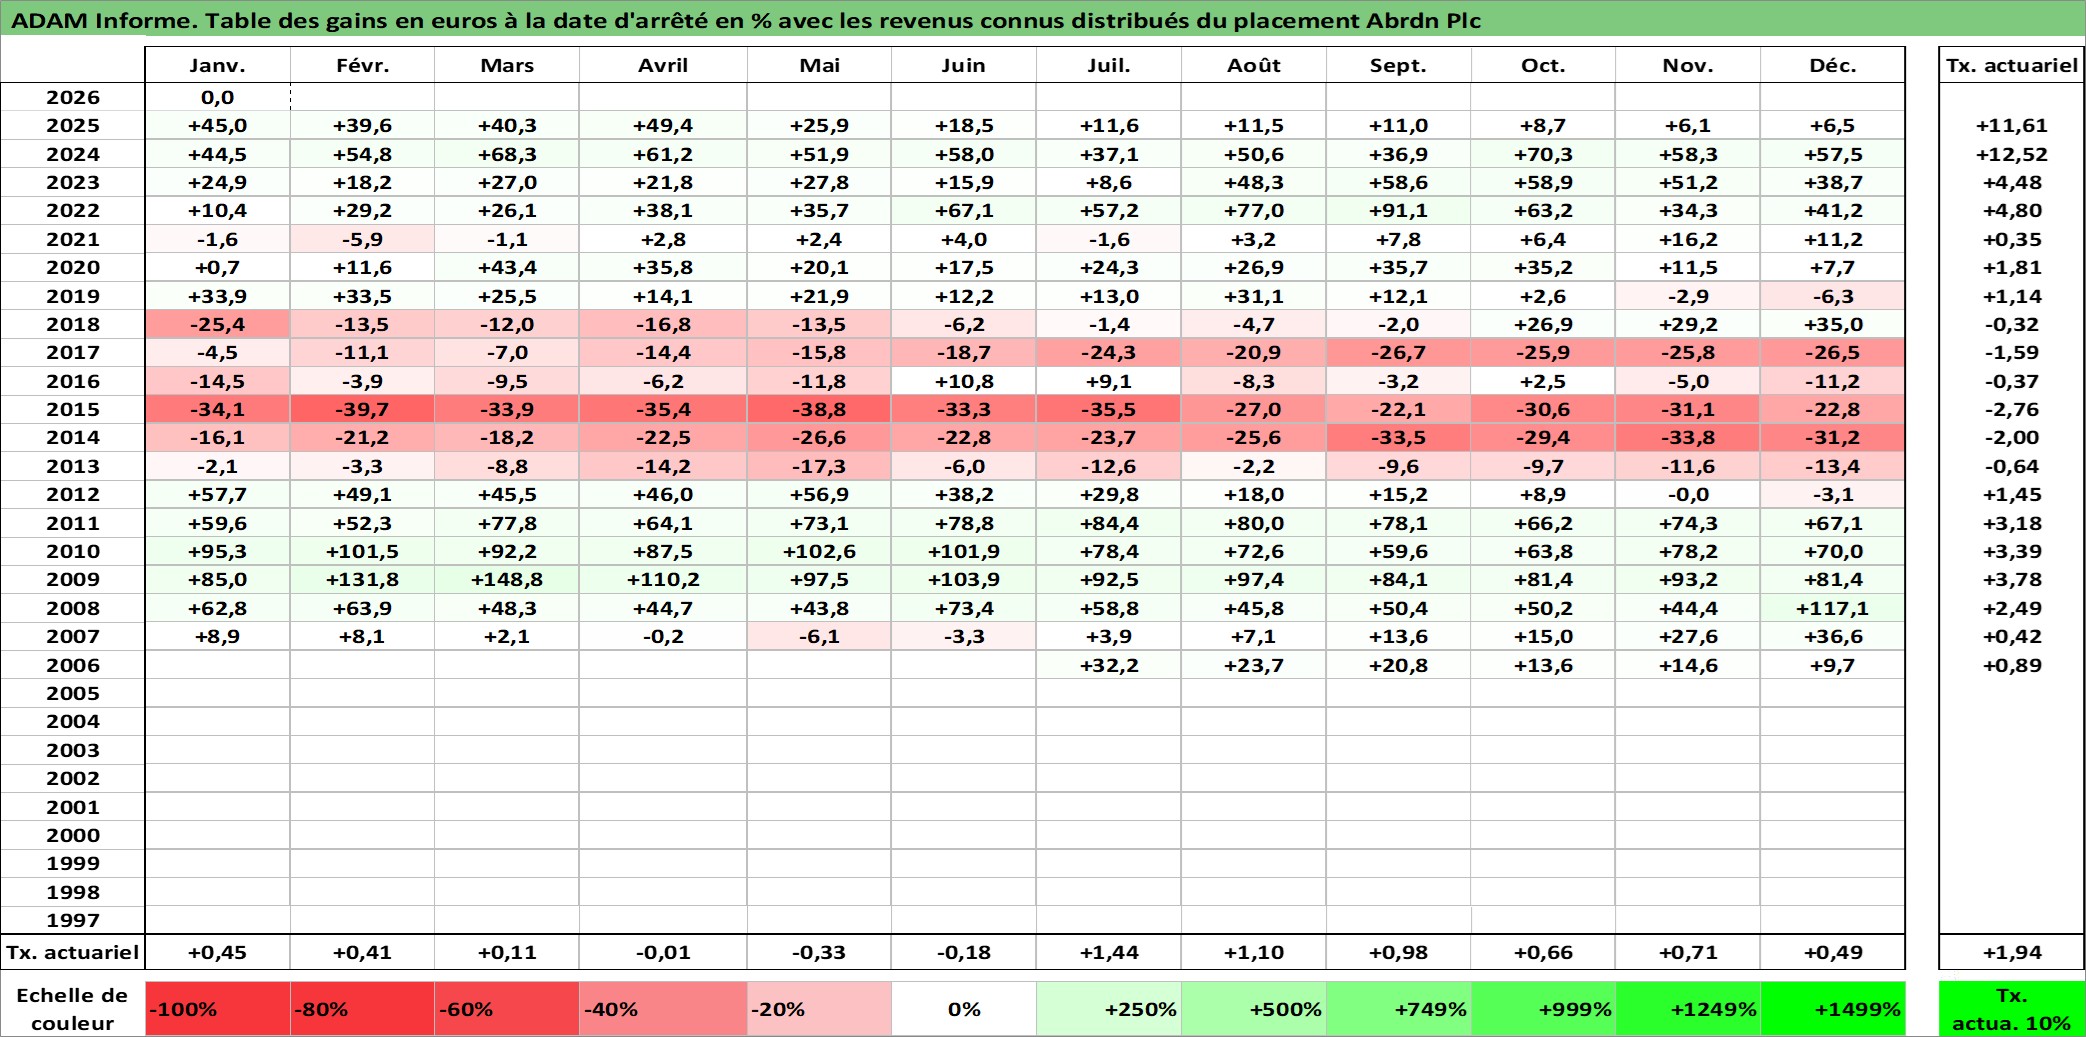Click the 'Avril' column header
2086x1037 pixels.
click(x=663, y=65)
